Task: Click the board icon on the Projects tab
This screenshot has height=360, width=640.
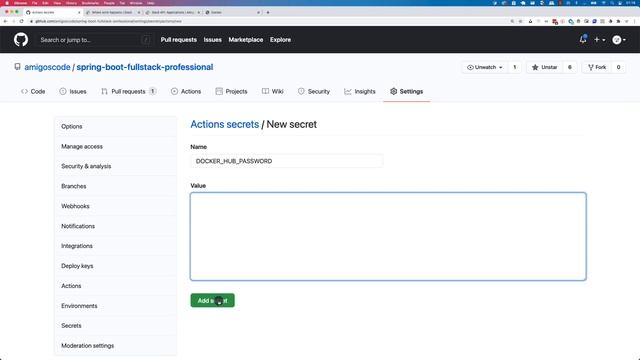Action: (x=219, y=91)
